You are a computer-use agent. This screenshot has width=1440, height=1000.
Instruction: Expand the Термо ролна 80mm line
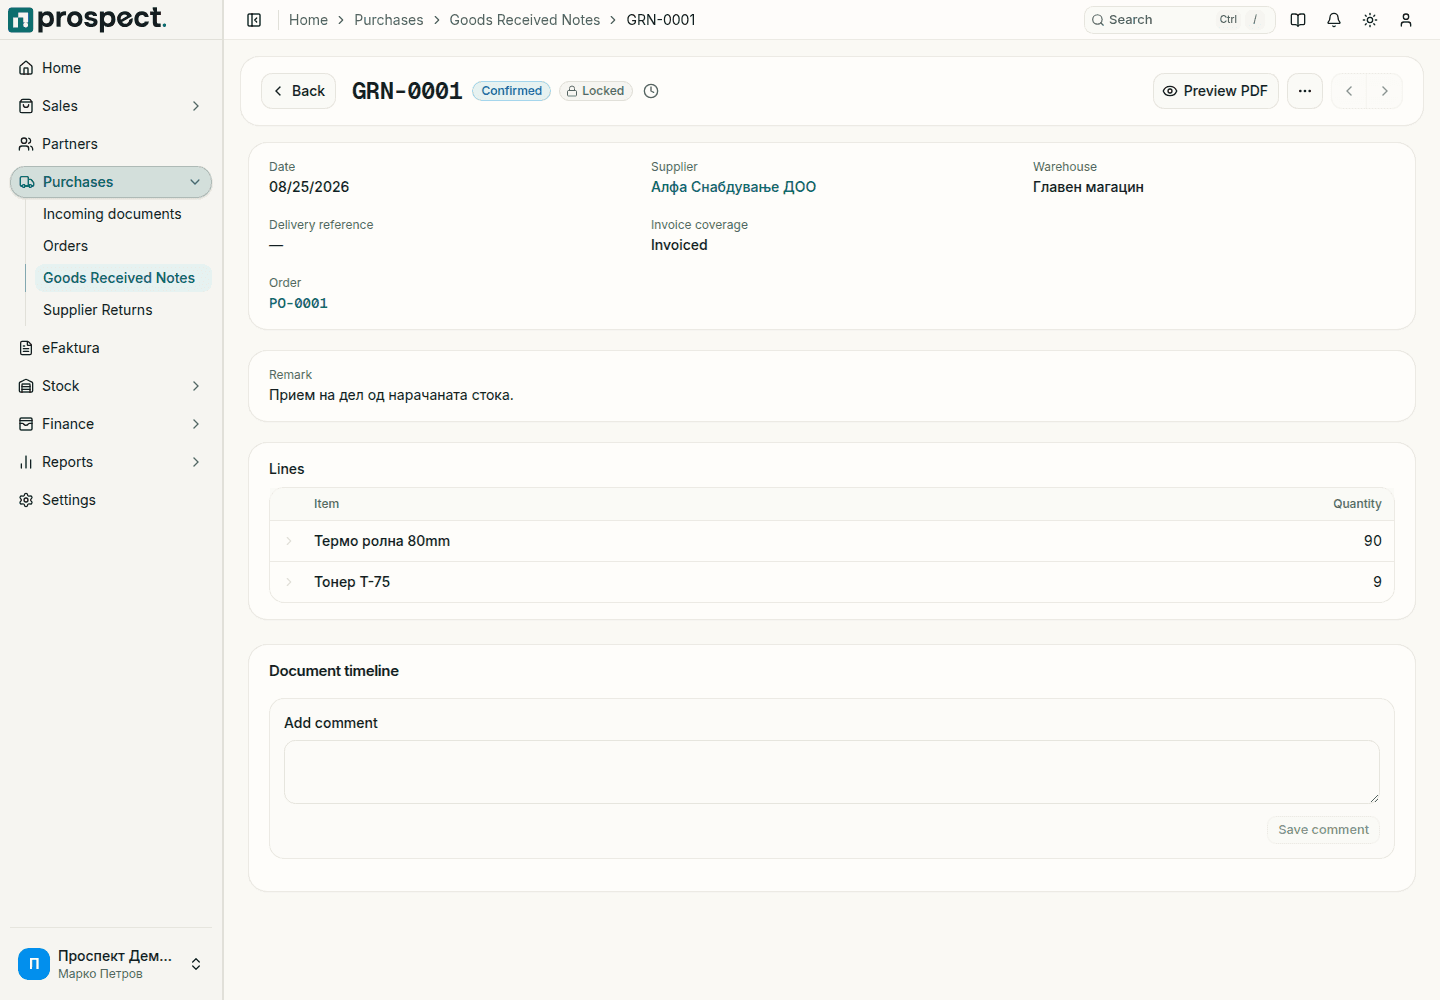[x=289, y=541]
